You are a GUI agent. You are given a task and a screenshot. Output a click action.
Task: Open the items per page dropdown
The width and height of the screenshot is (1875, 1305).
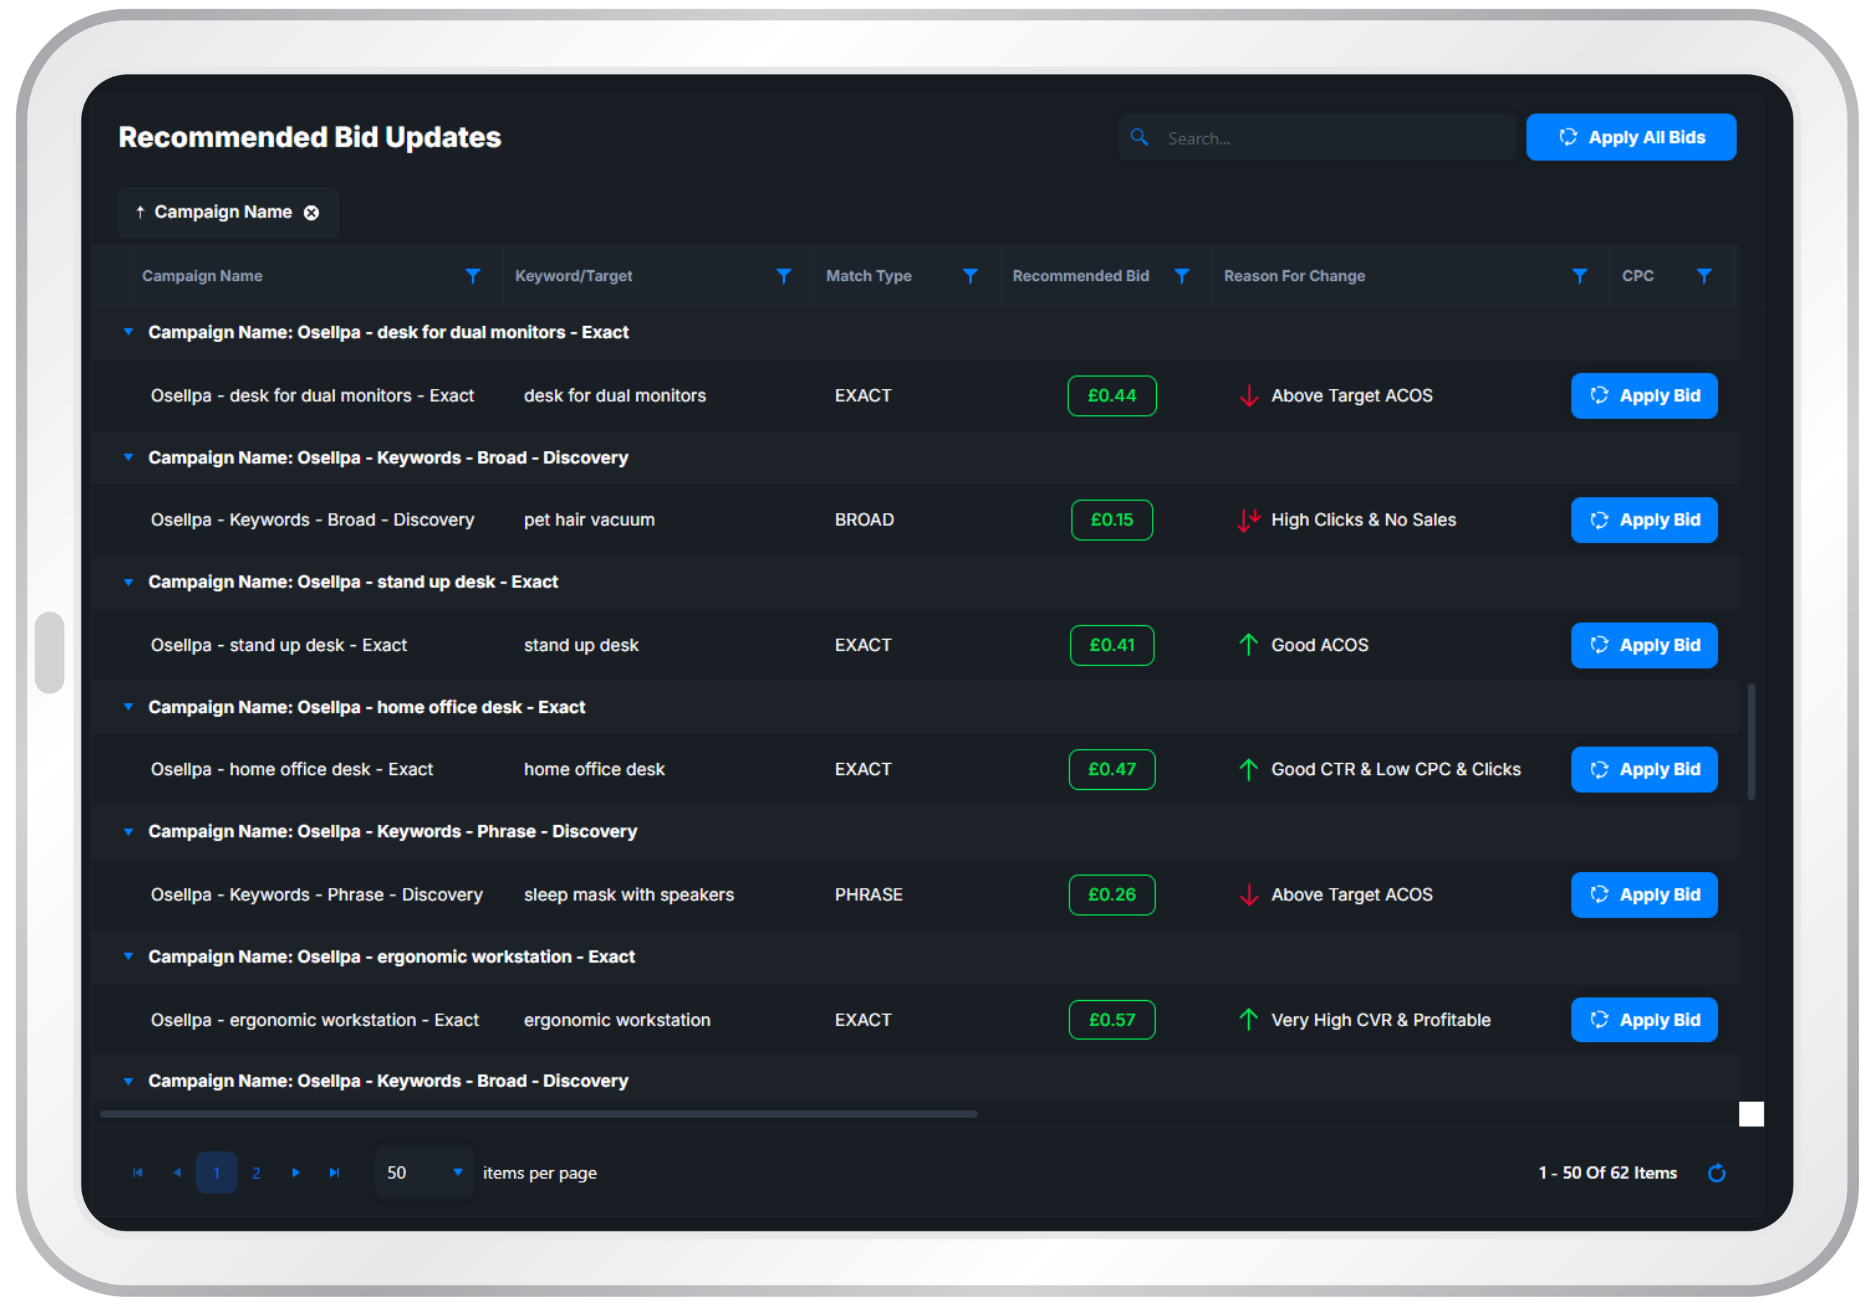[457, 1173]
